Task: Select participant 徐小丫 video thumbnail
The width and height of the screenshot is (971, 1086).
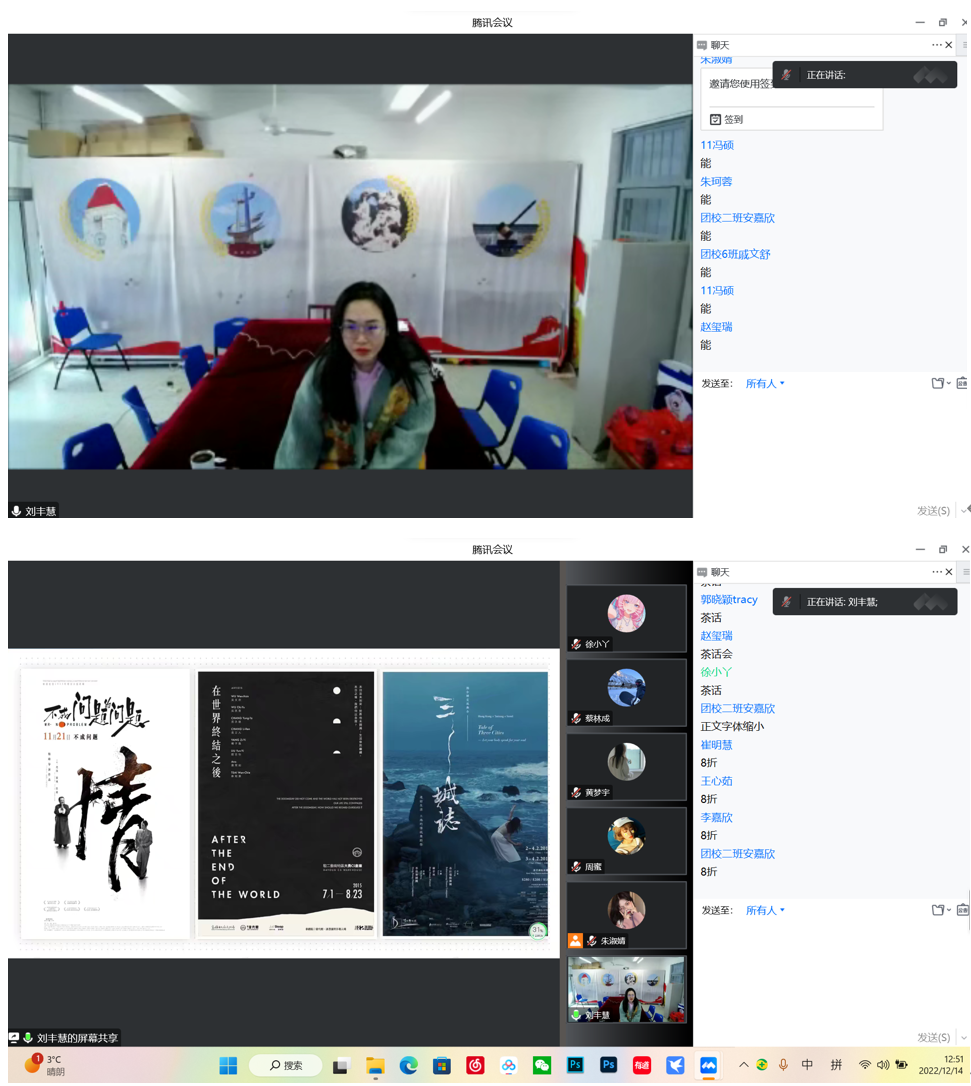Action: click(626, 618)
